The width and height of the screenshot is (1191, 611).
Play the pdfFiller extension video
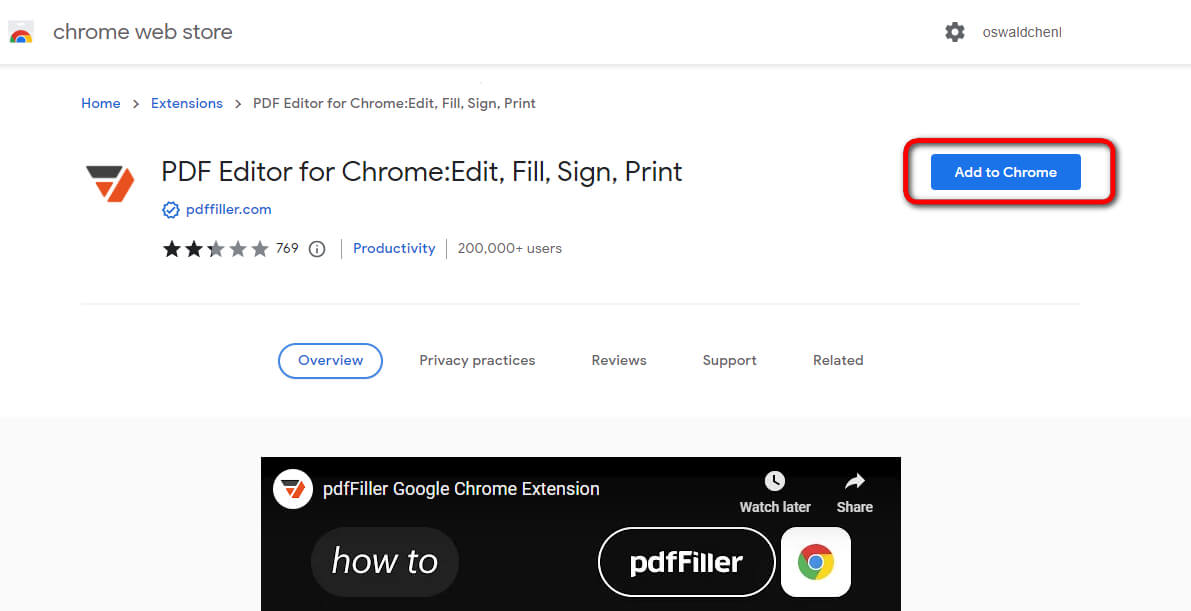click(580, 560)
